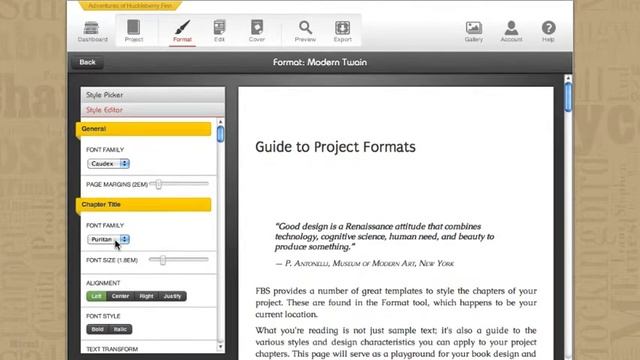Open the Project tool
The image size is (640, 360).
coord(134,31)
